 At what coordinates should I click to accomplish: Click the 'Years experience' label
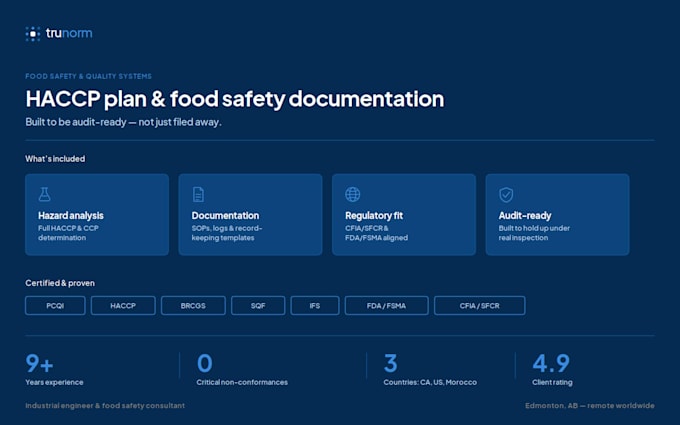54,382
